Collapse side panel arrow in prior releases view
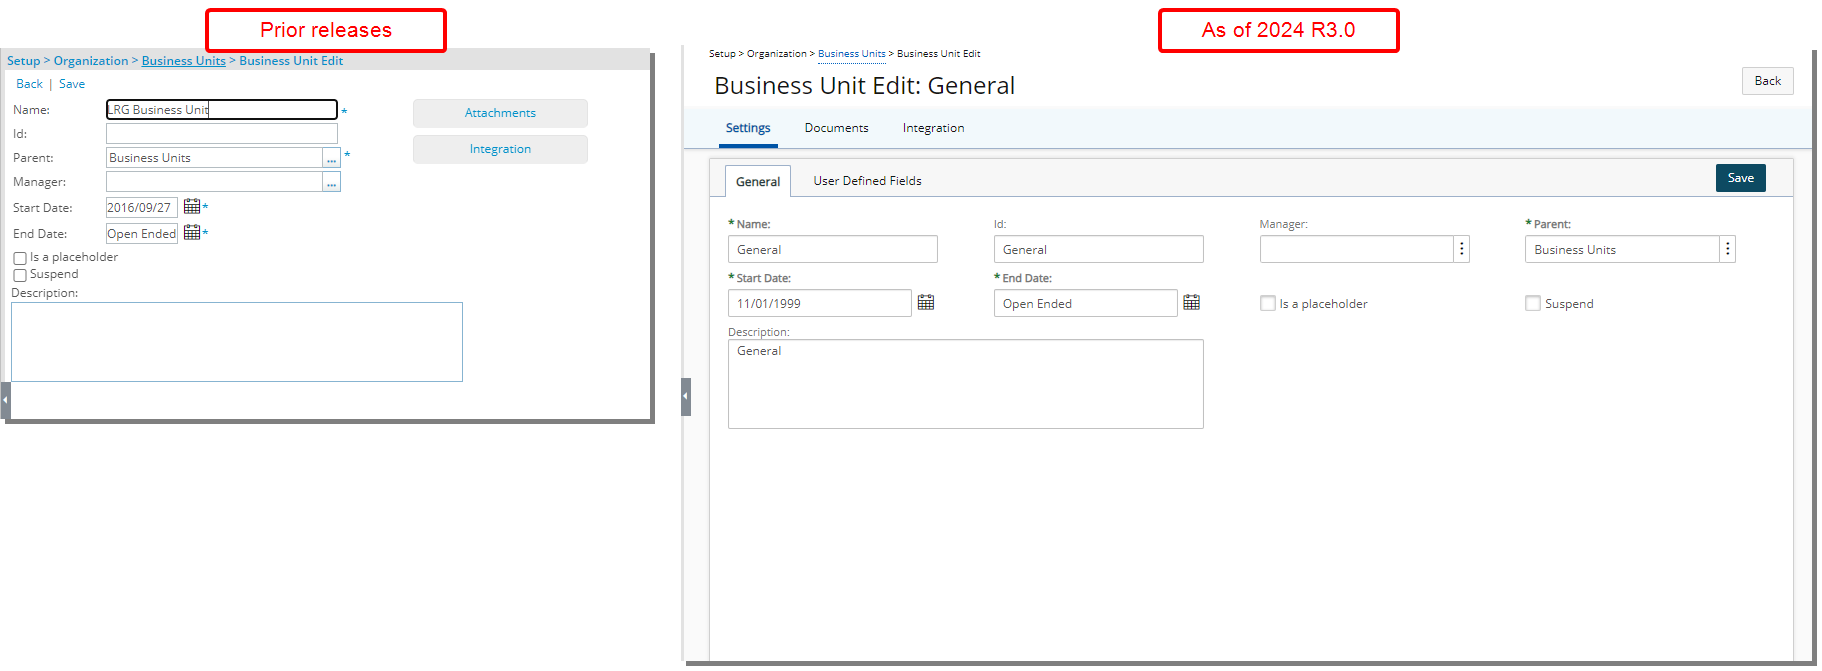This screenshot has width=1822, height=671. pyautogui.click(x=5, y=400)
